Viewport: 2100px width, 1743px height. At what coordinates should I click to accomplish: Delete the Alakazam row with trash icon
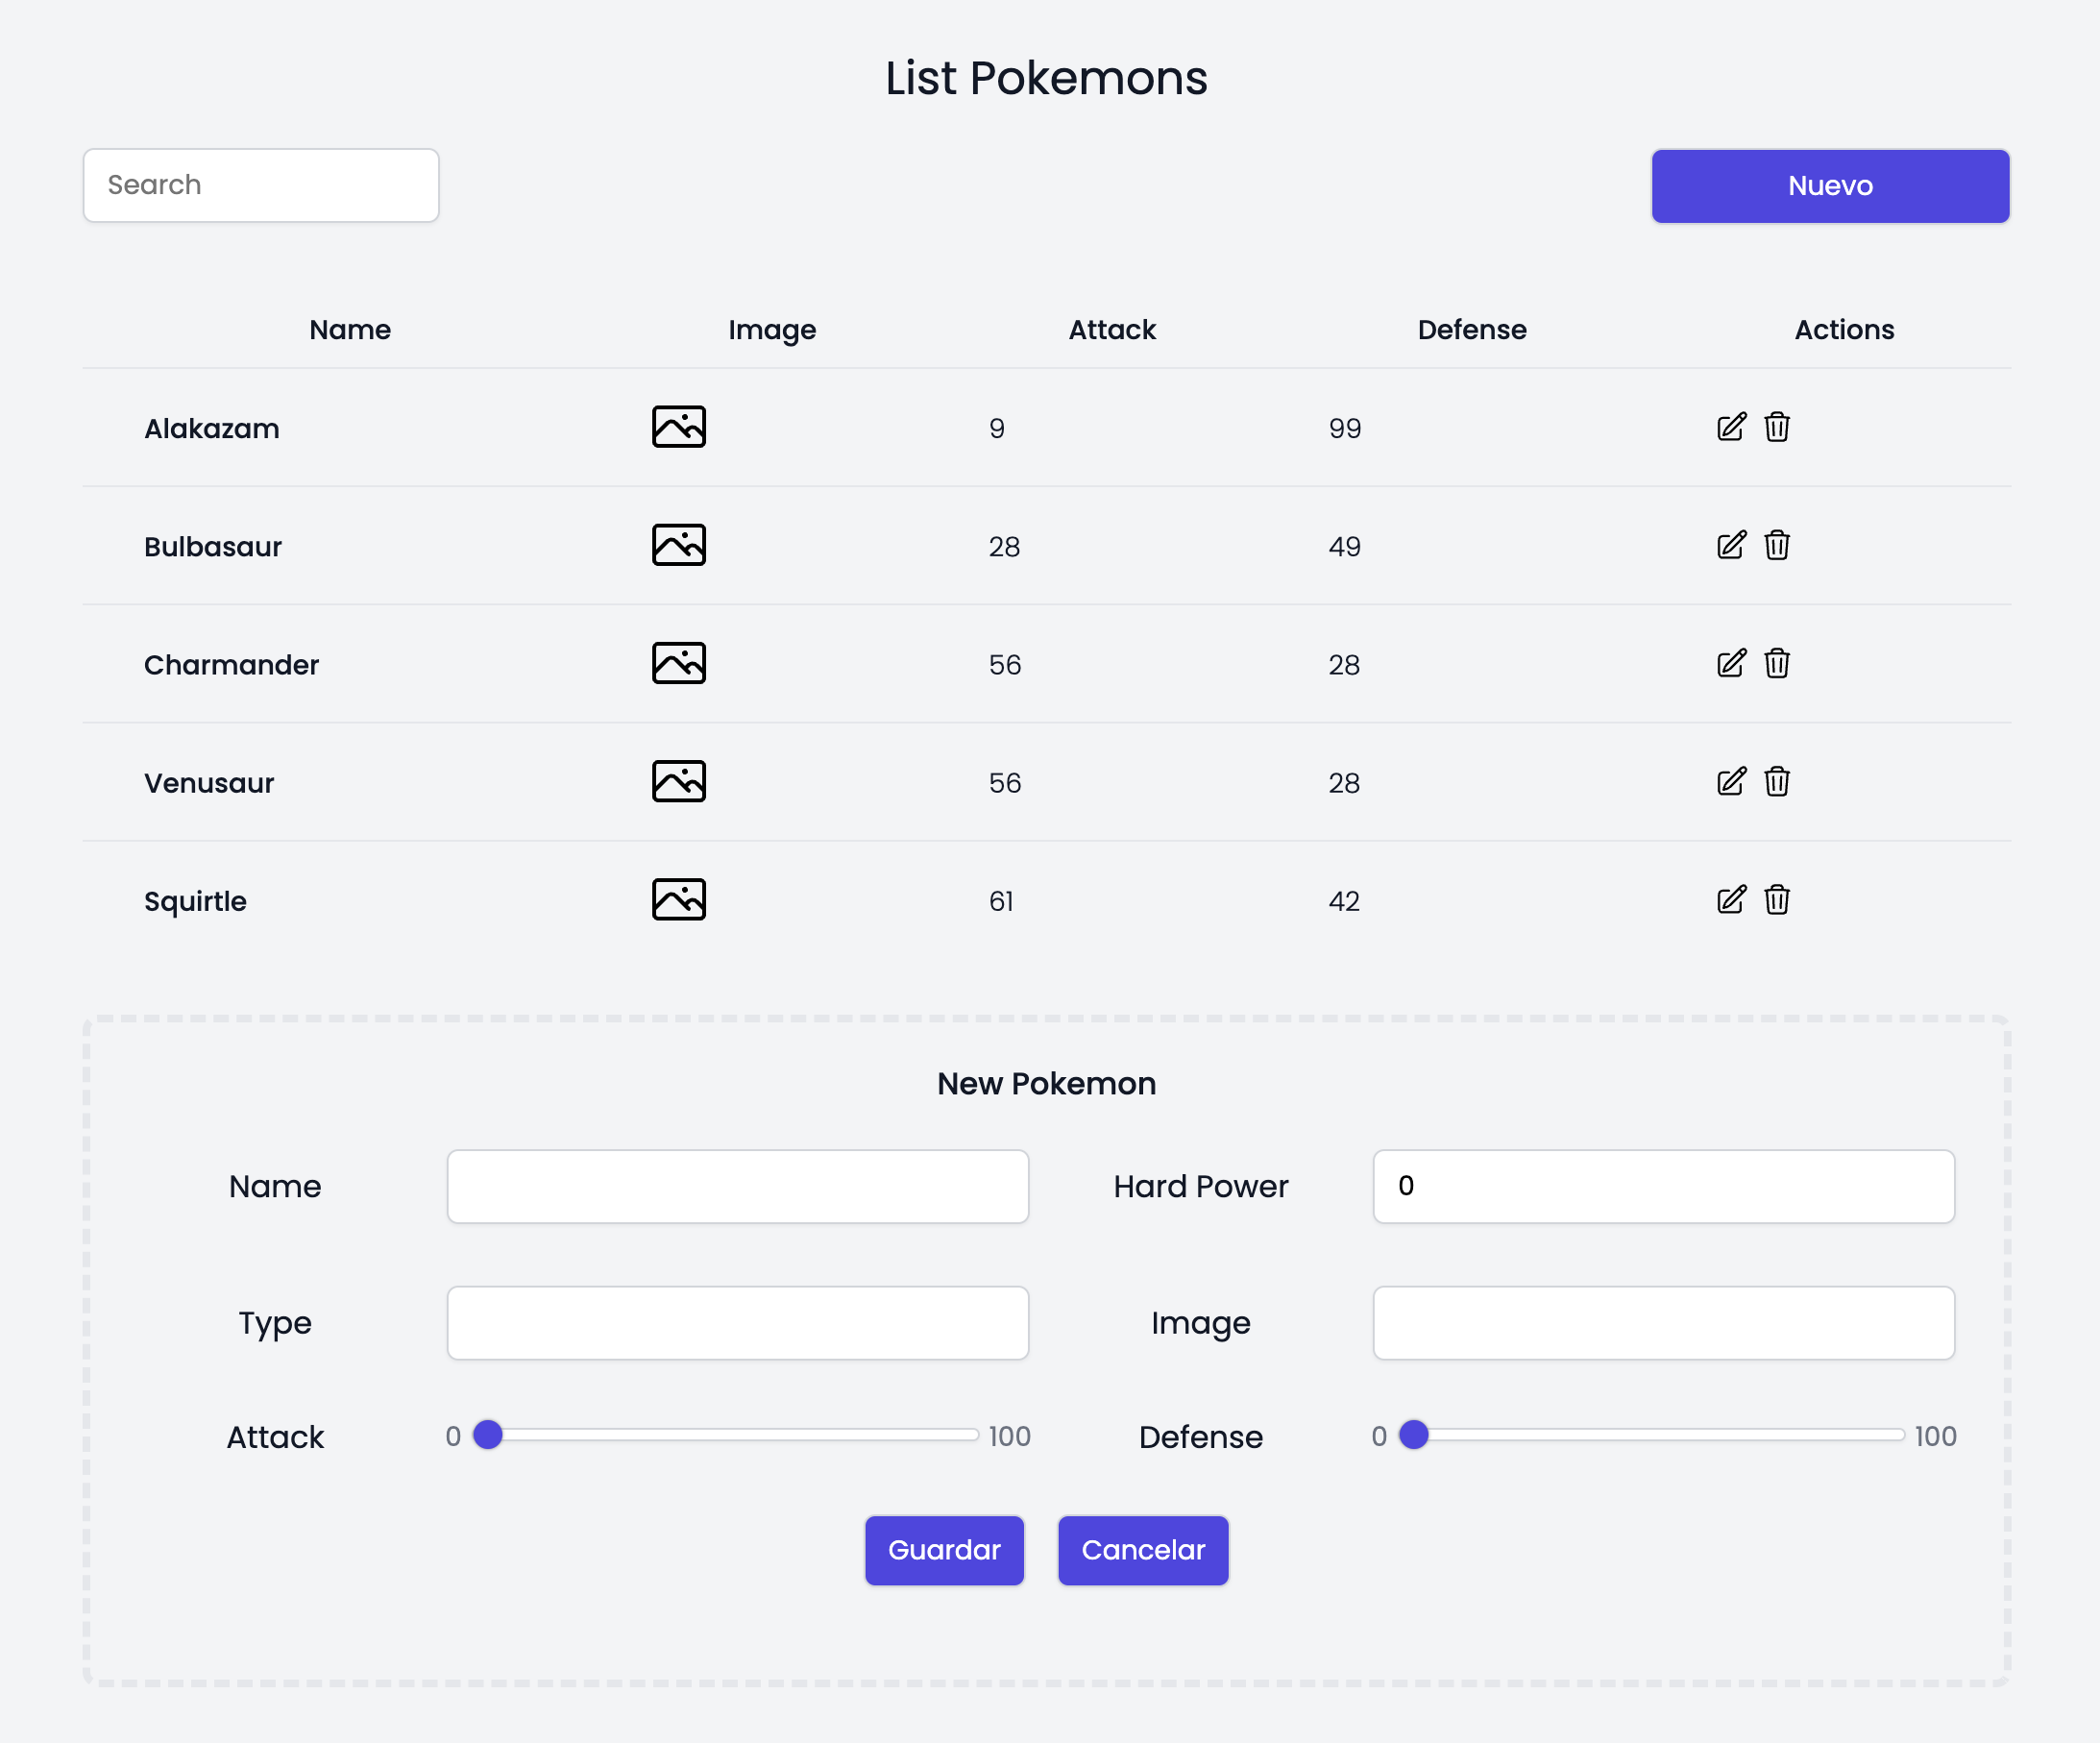click(x=1776, y=427)
